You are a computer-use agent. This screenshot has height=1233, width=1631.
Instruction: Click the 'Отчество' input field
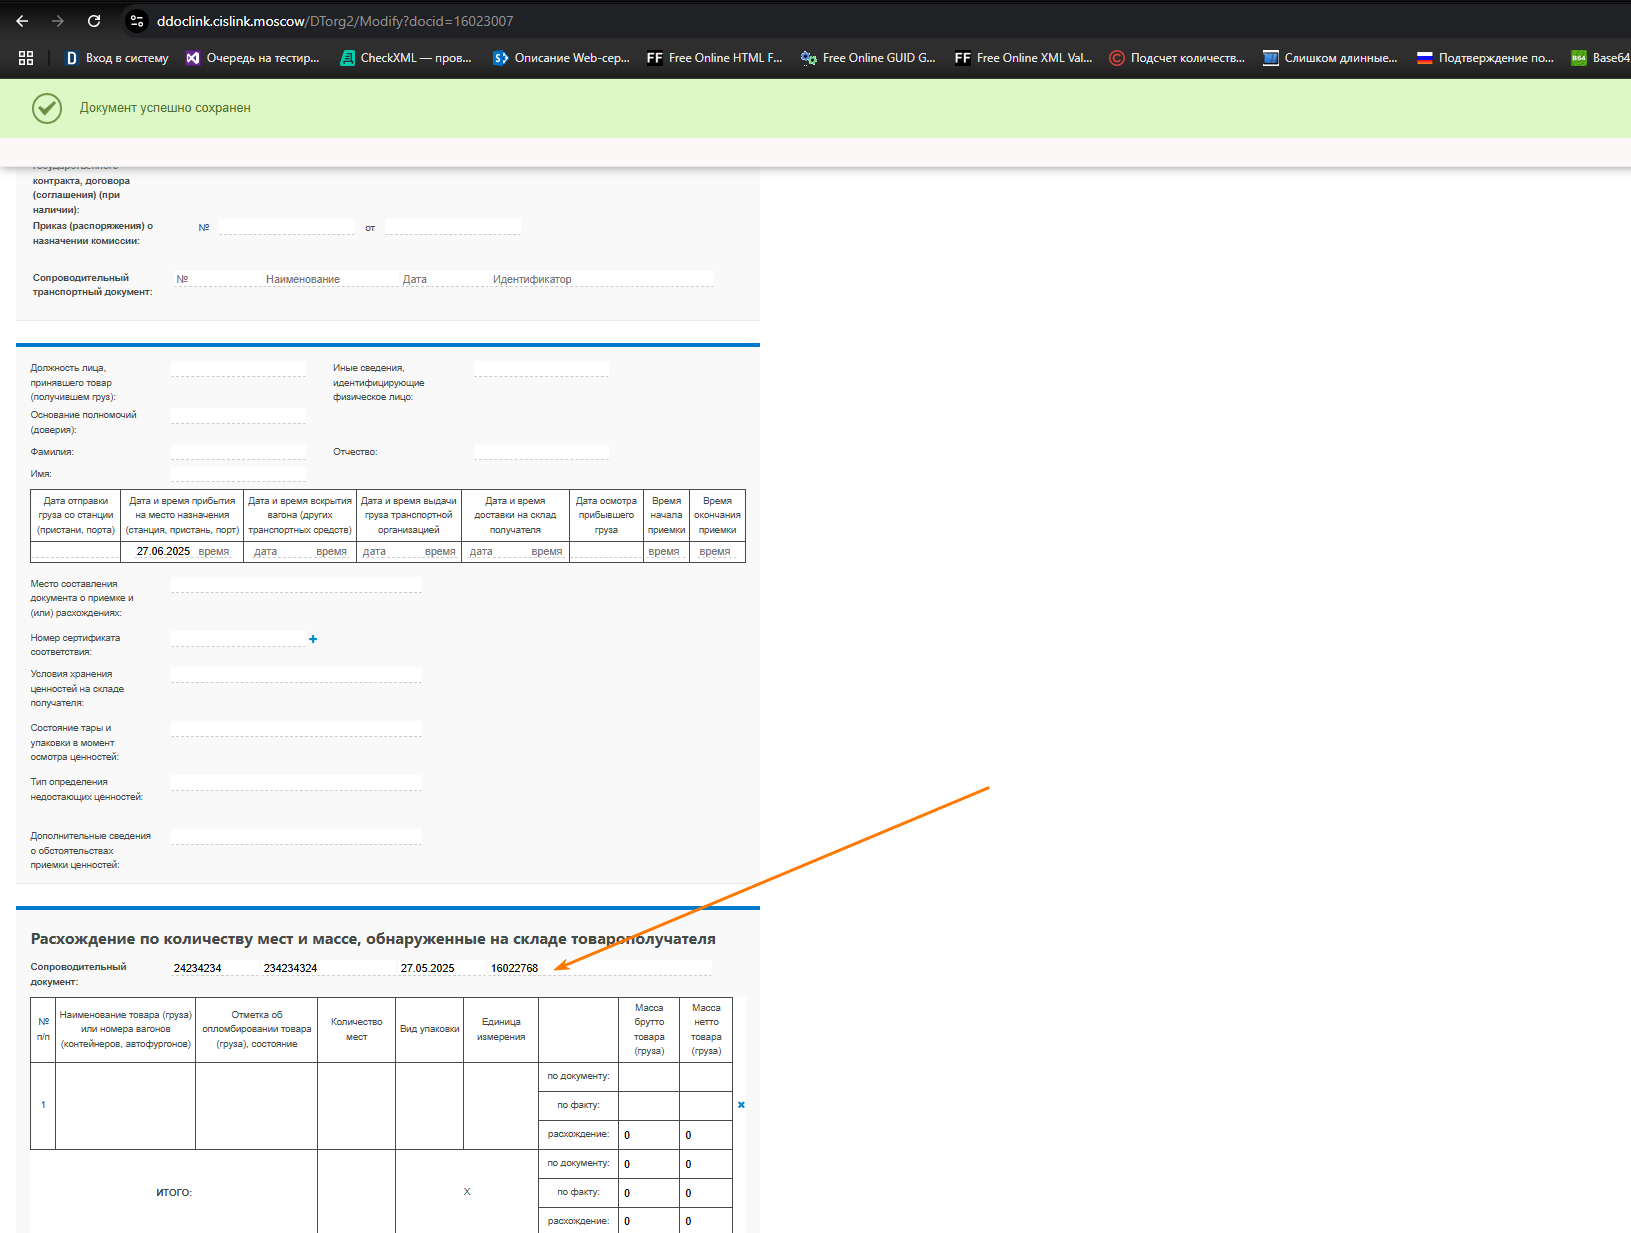[541, 452]
